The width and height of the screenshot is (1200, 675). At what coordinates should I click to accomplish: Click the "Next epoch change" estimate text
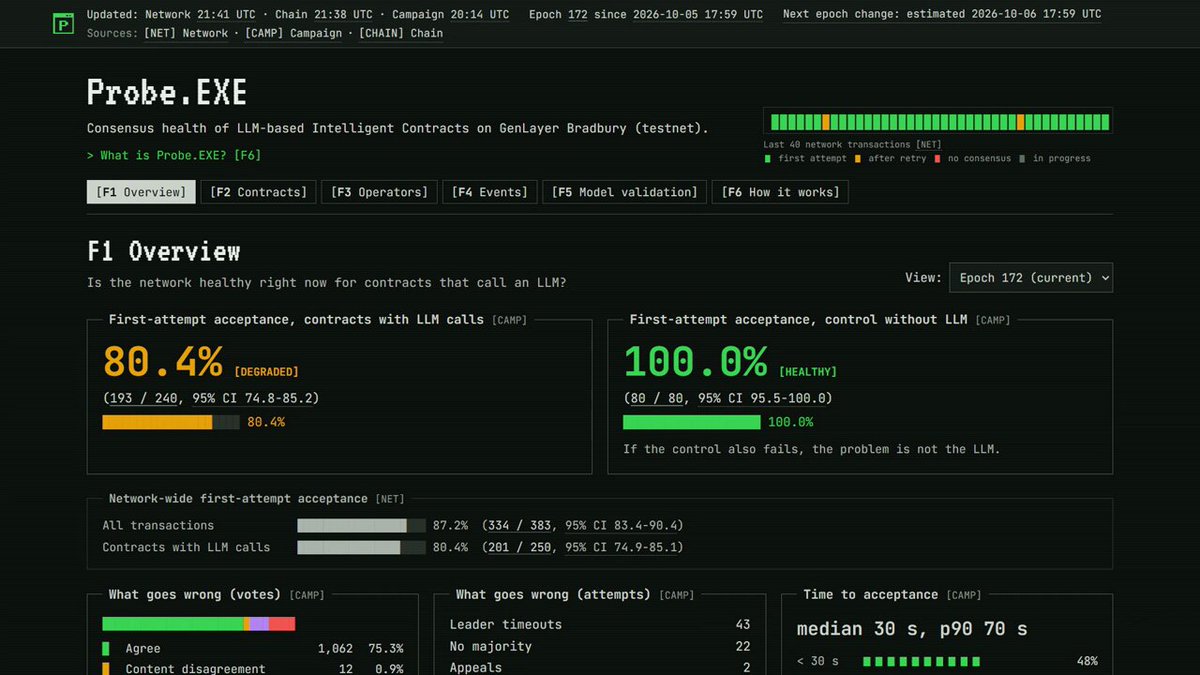pos(942,15)
